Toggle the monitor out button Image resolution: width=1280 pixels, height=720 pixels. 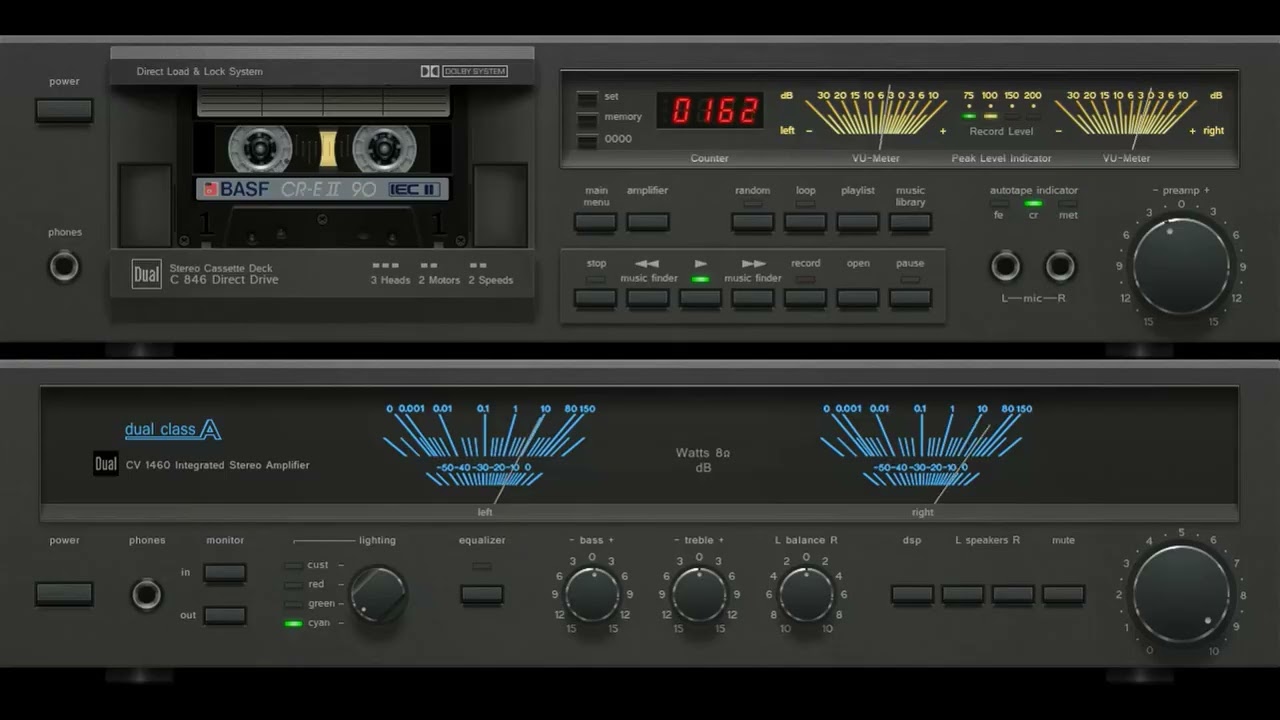[x=225, y=615]
